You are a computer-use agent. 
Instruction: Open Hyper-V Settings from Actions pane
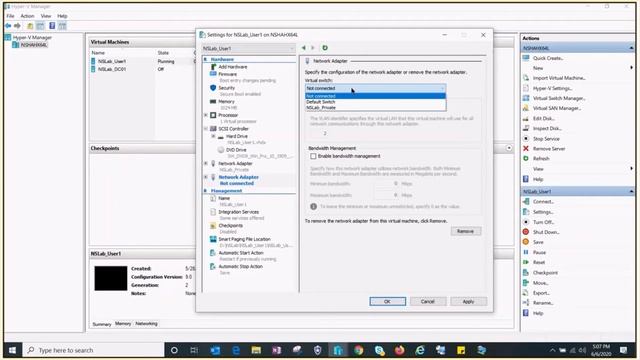tap(553, 88)
